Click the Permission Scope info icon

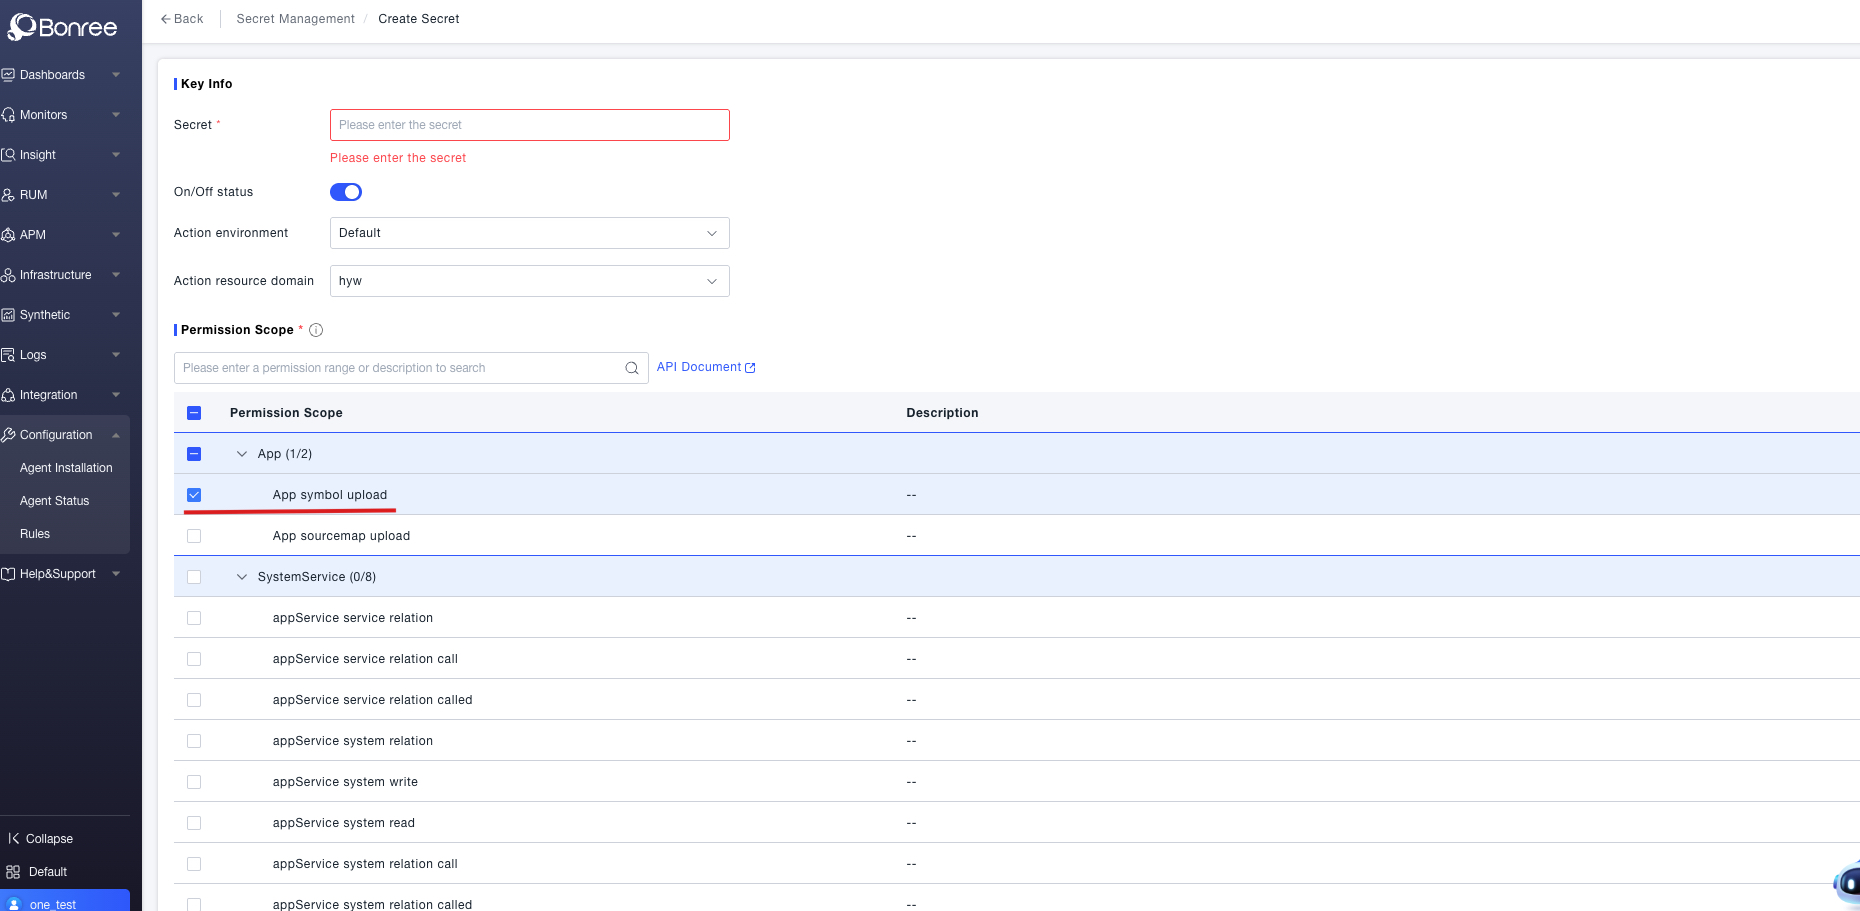click(x=316, y=330)
